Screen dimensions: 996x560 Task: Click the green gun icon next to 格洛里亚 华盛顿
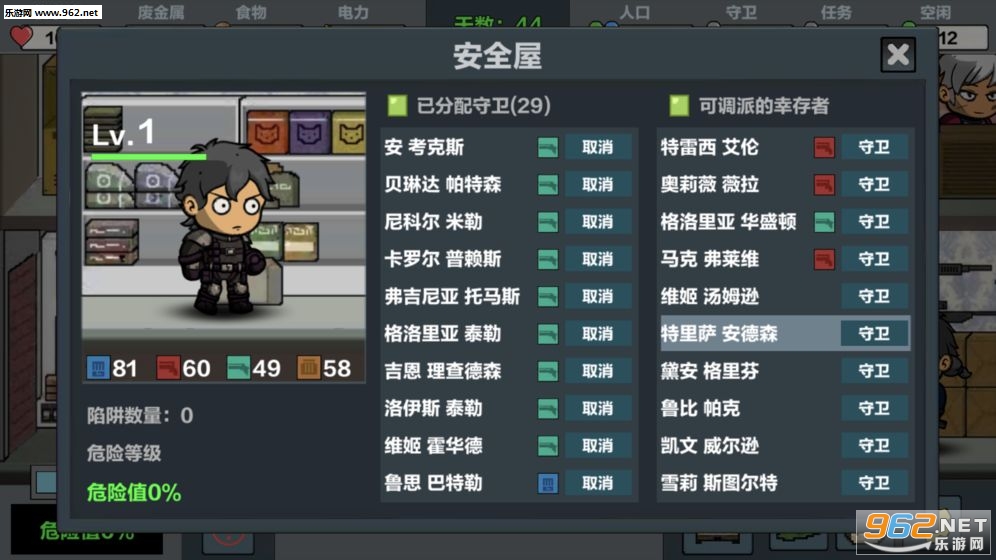(x=824, y=222)
